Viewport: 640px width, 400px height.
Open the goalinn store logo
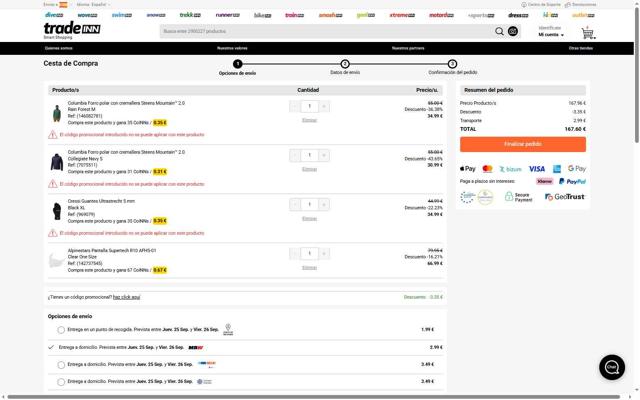point(365,15)
